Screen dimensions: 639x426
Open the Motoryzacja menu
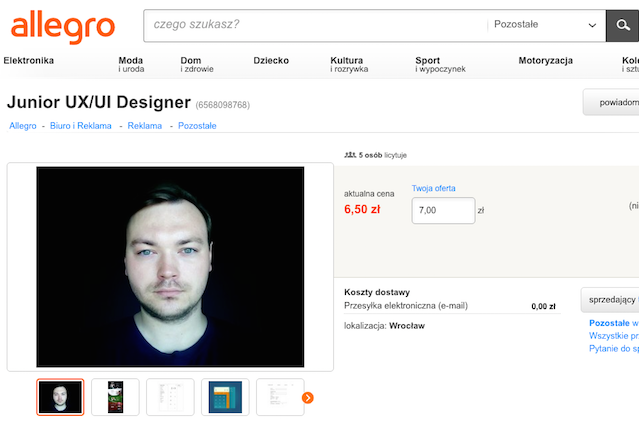[x=545, y=61]
